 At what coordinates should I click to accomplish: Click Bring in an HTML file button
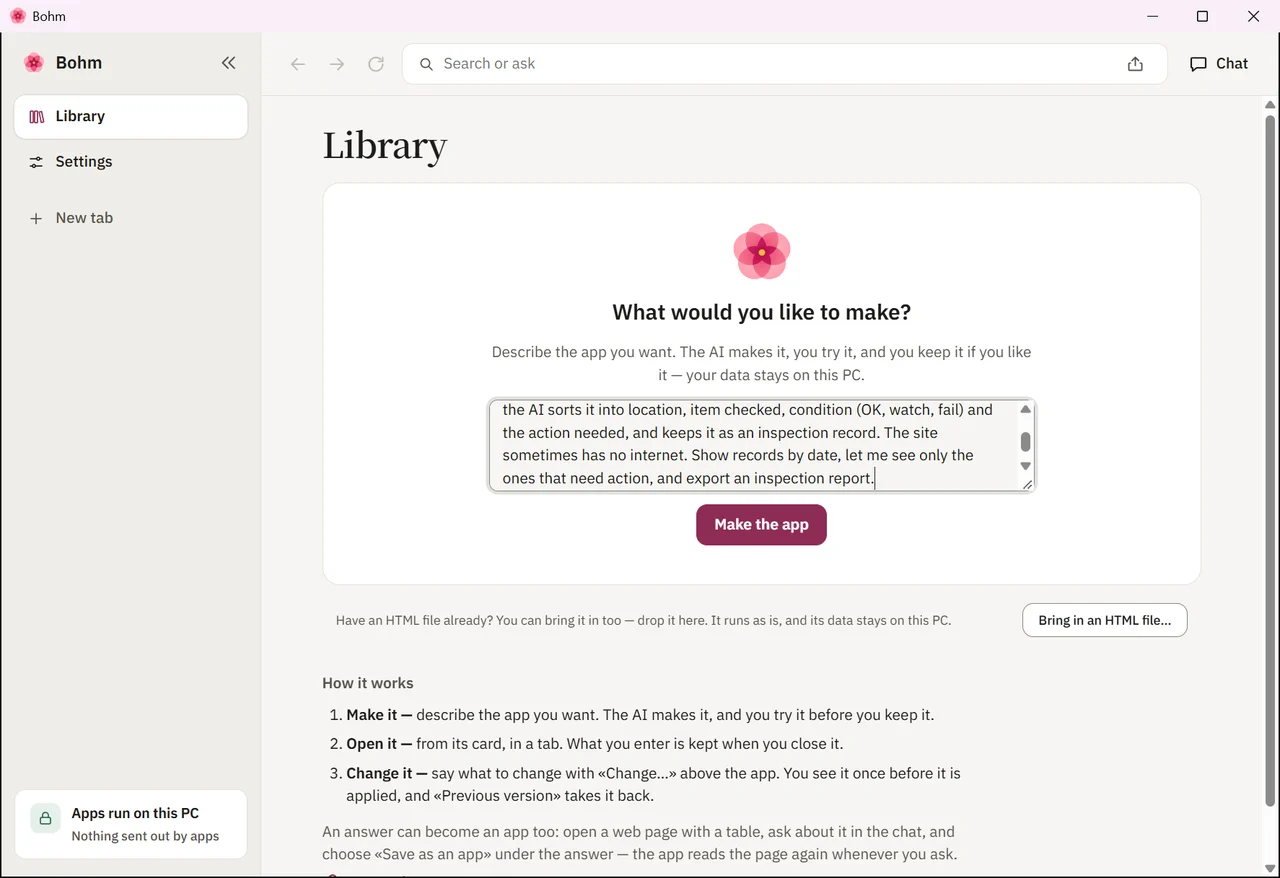1105,620
